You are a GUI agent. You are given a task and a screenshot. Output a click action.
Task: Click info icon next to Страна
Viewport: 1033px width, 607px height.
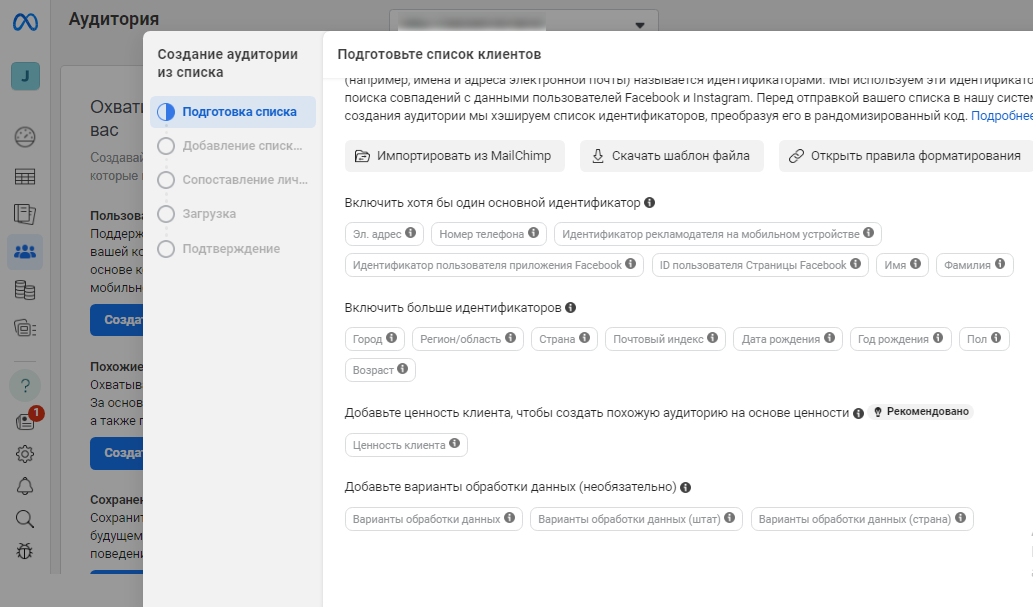(584, 337)
